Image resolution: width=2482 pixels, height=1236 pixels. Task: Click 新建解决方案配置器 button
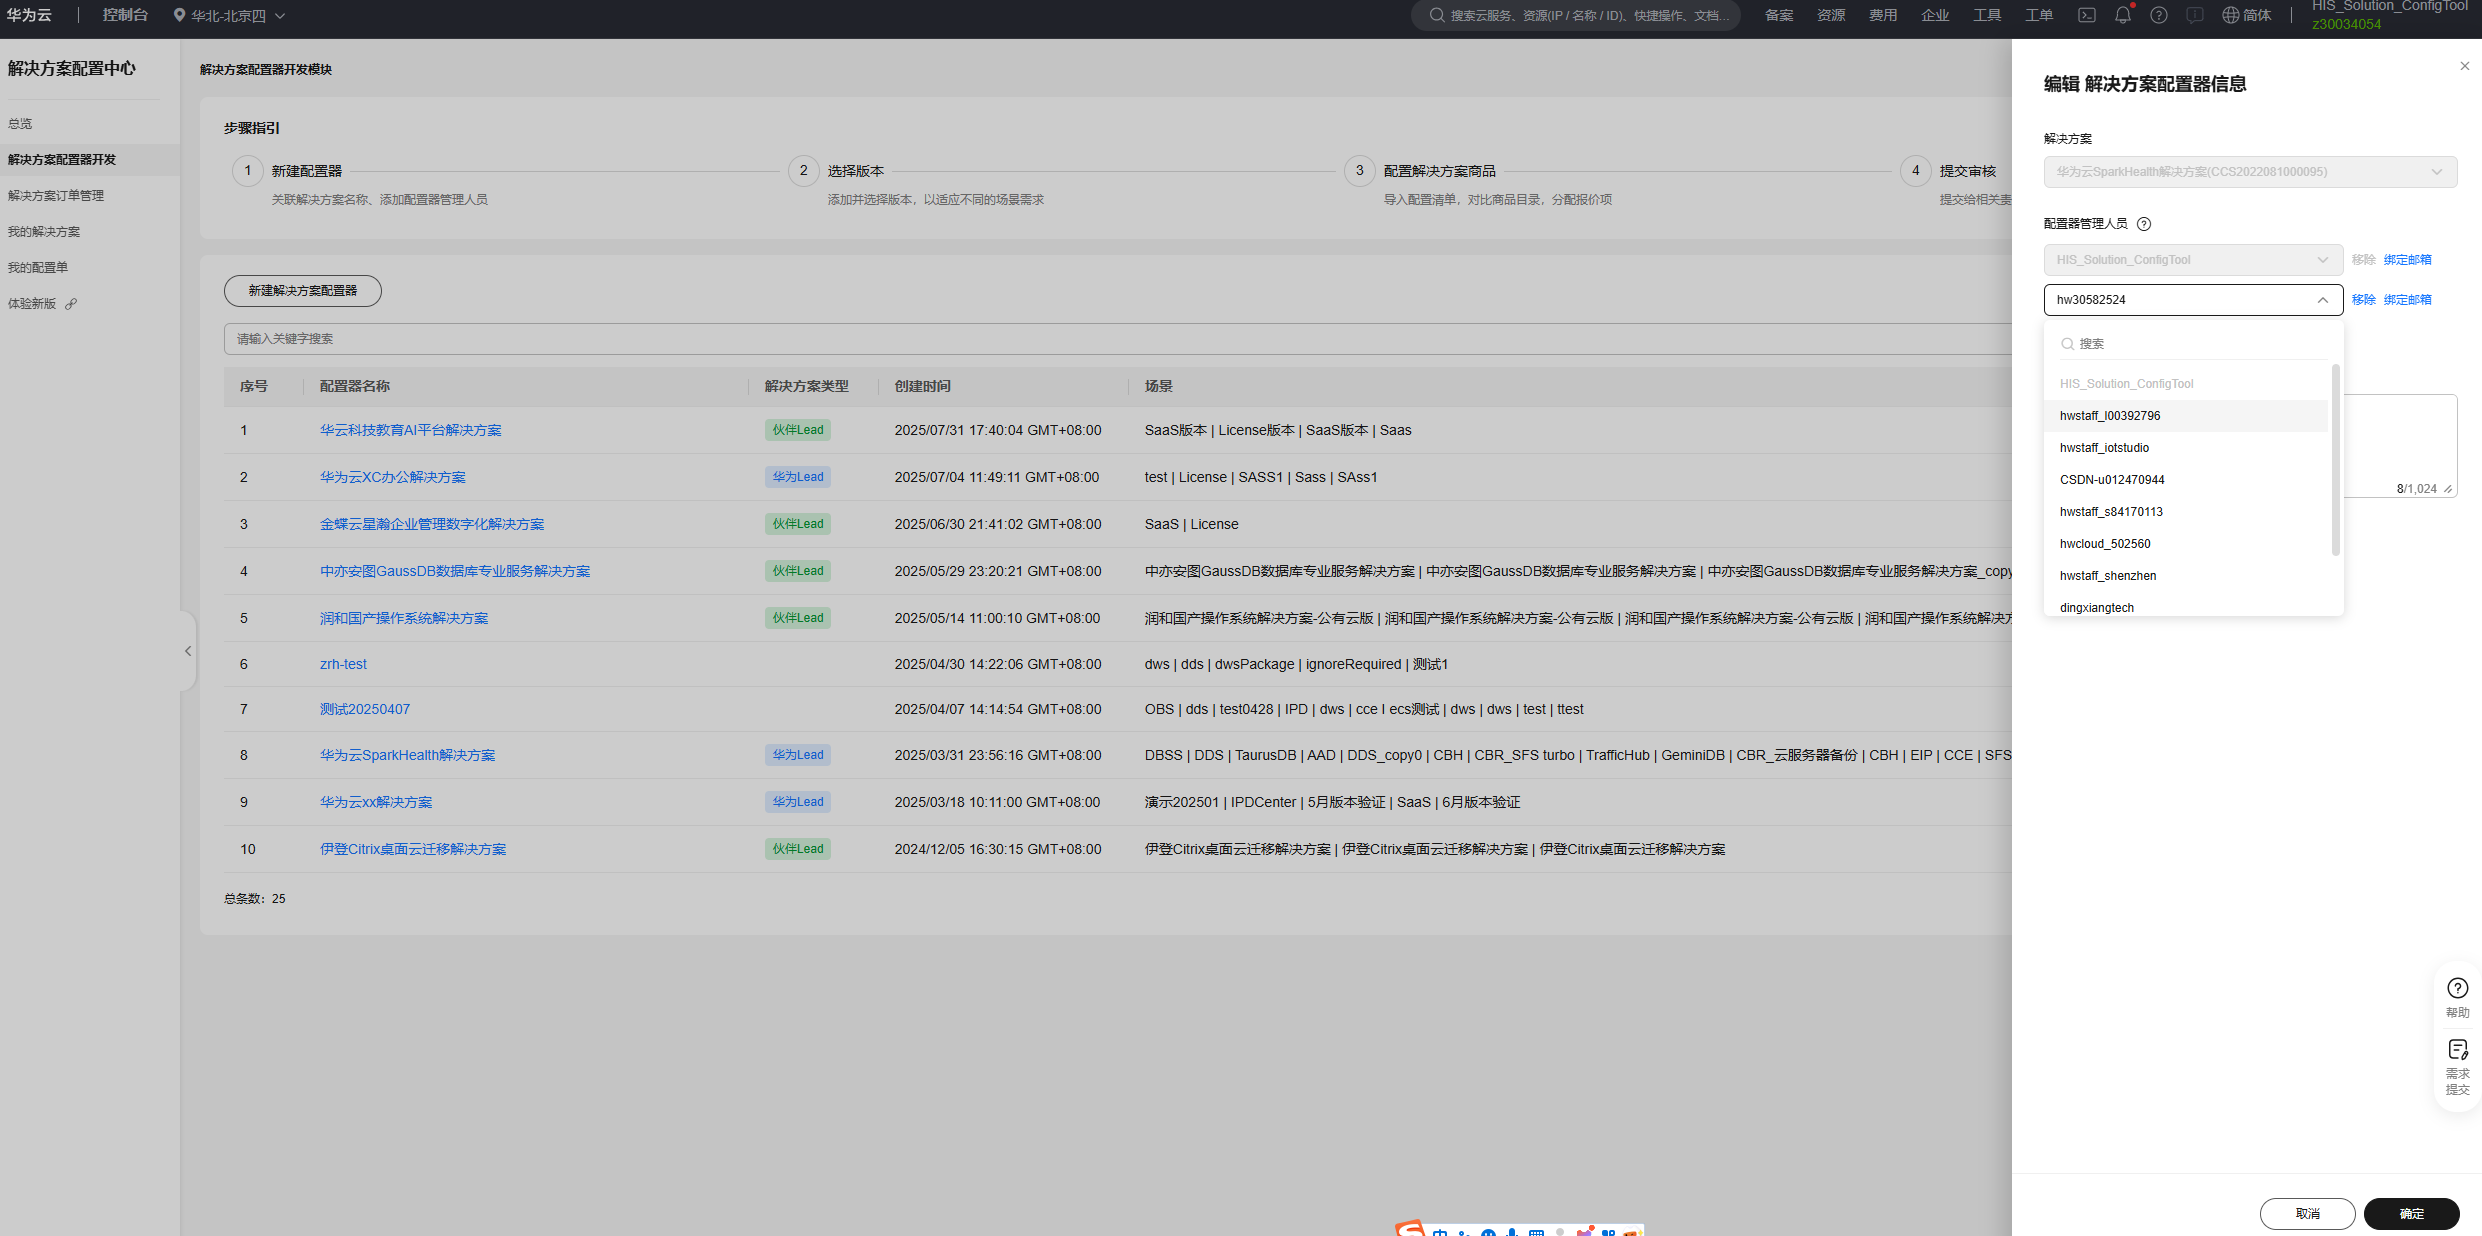click(303, 291)
